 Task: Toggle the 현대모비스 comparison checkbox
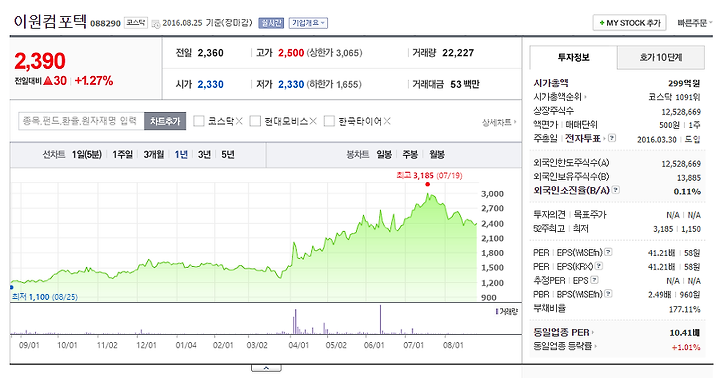[x=255, y=121]
